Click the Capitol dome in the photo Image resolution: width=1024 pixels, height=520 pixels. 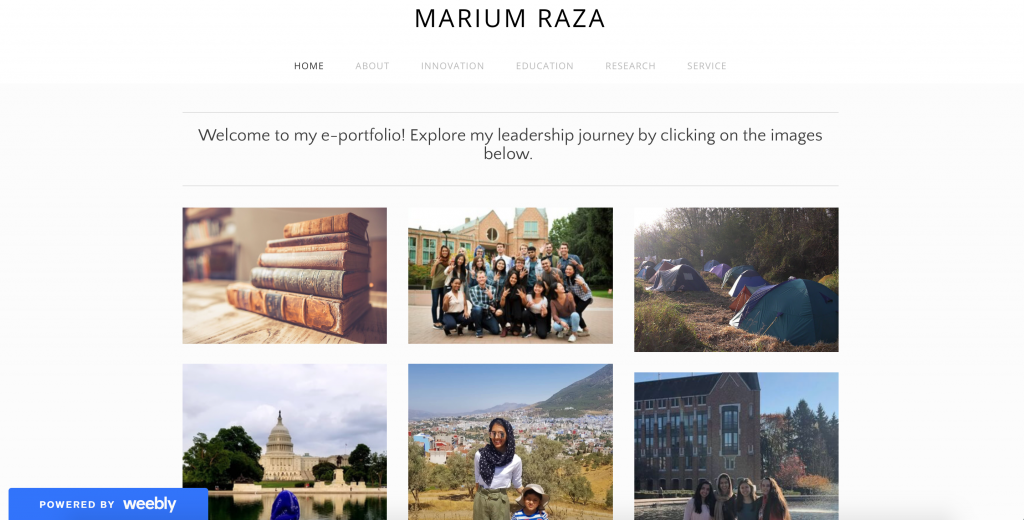click(281, 433)
